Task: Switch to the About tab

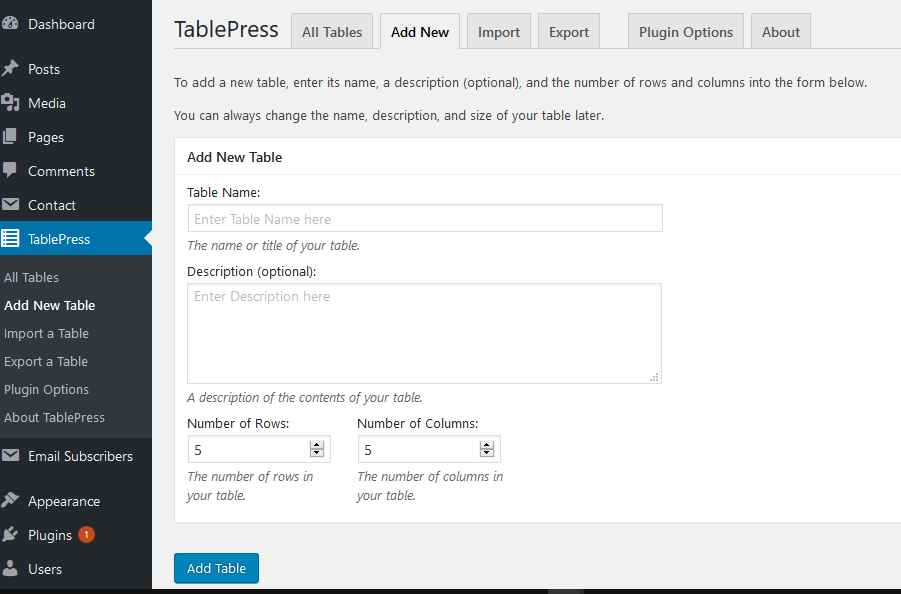Action: tap(780, 31)
